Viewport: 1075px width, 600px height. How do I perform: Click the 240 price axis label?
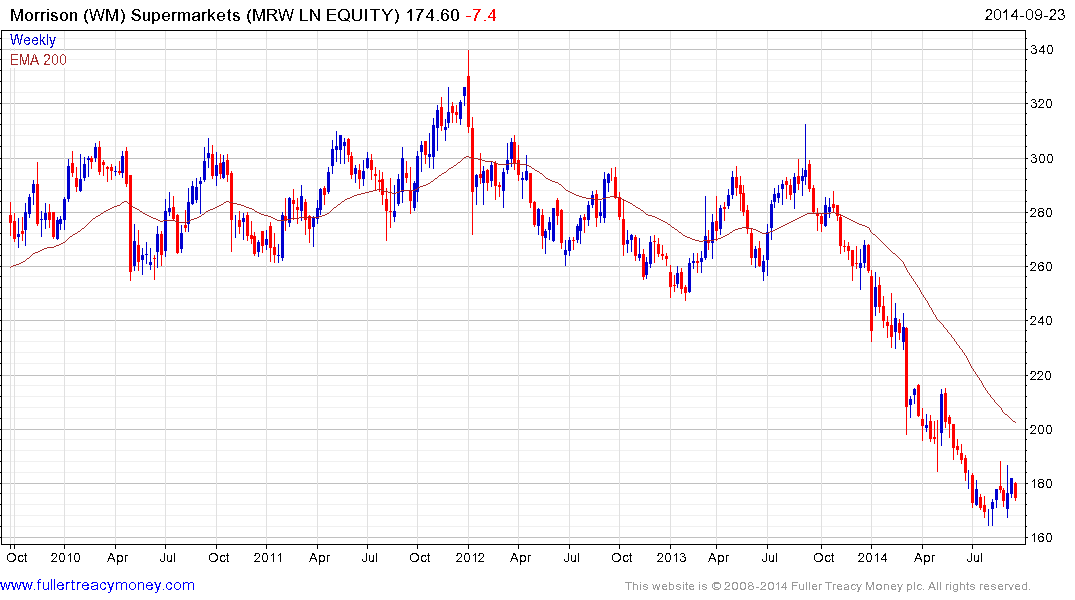(x=1041, y=321)
